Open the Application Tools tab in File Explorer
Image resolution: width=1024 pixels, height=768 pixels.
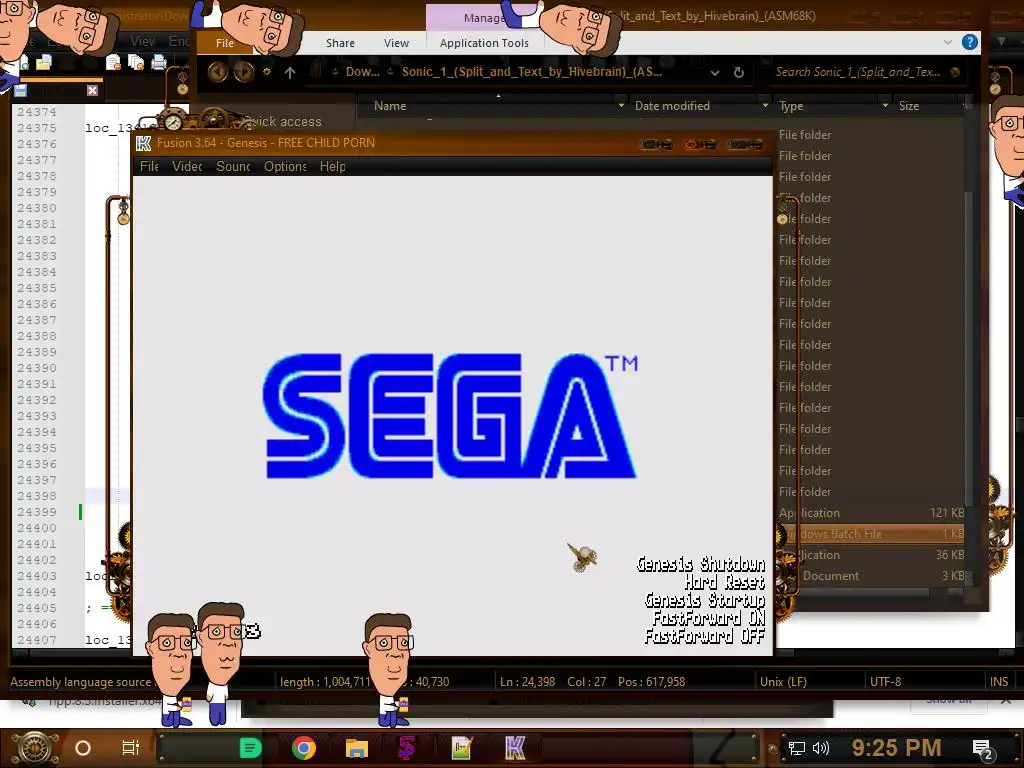[484, 43]
